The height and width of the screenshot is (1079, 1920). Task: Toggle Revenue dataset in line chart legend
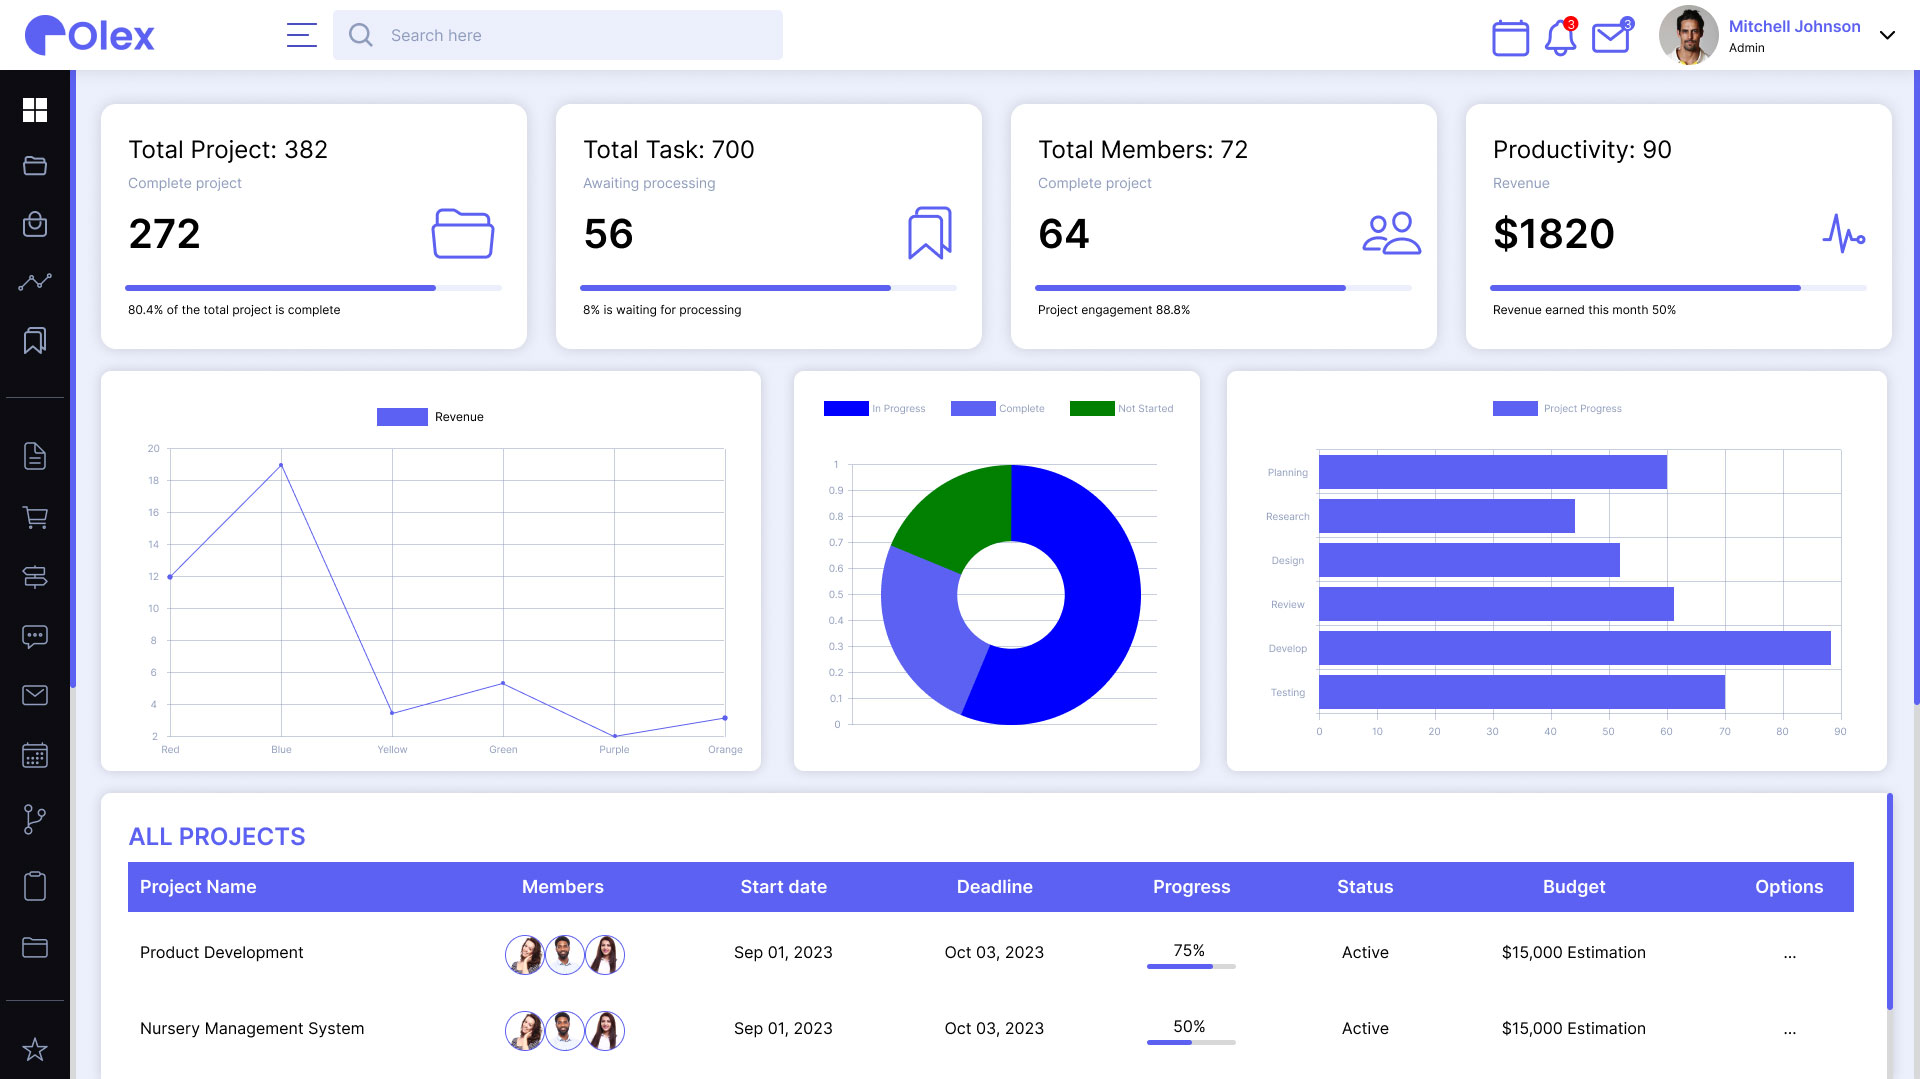(x=431, y=417)
